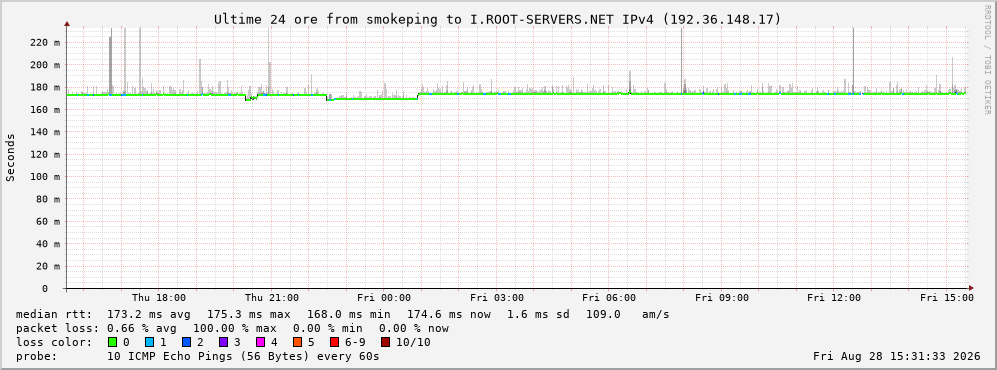997x370 pixels.
Task: Click the graph title for I.ROOT-SERVERS.NET
Action: click(x=497, y=19)
